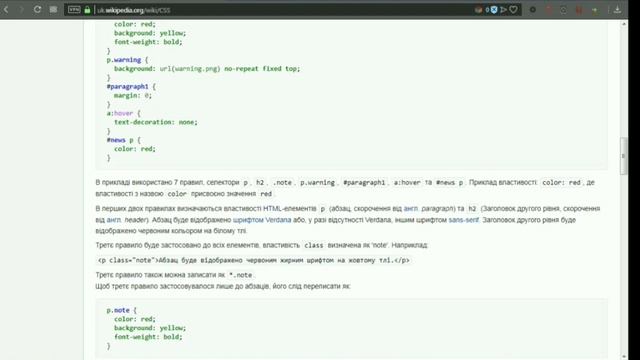Go forward to the next page
640x360 pixels.
(x=21, y=9)
